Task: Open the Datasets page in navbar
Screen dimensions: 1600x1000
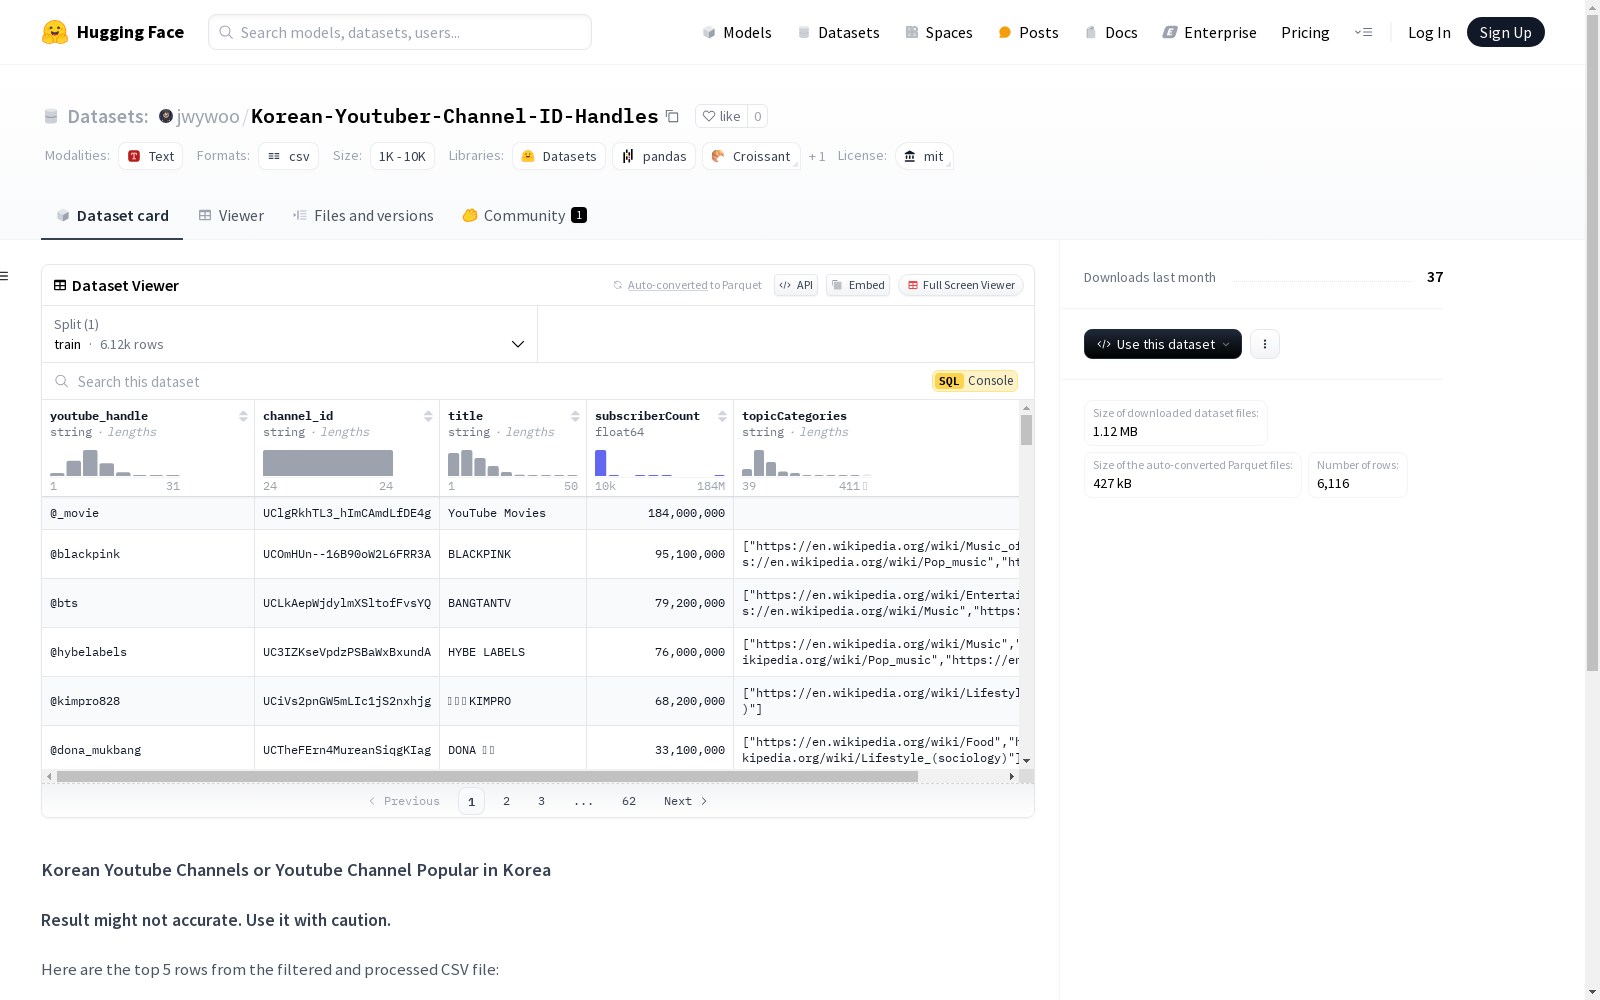Action: (x=838, y=32)
